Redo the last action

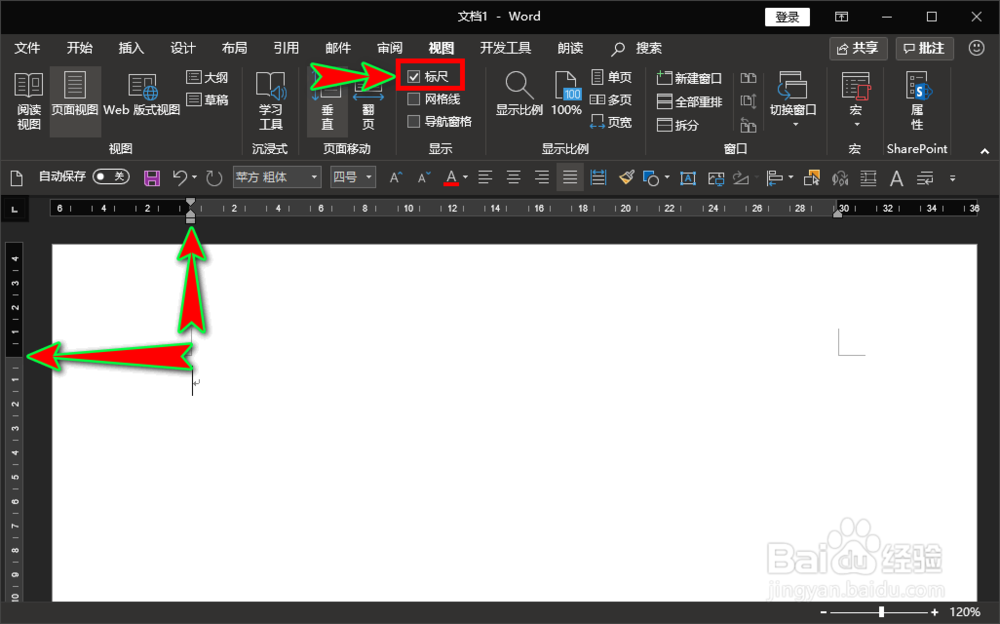pyautogui.click(x=214, y=178)
